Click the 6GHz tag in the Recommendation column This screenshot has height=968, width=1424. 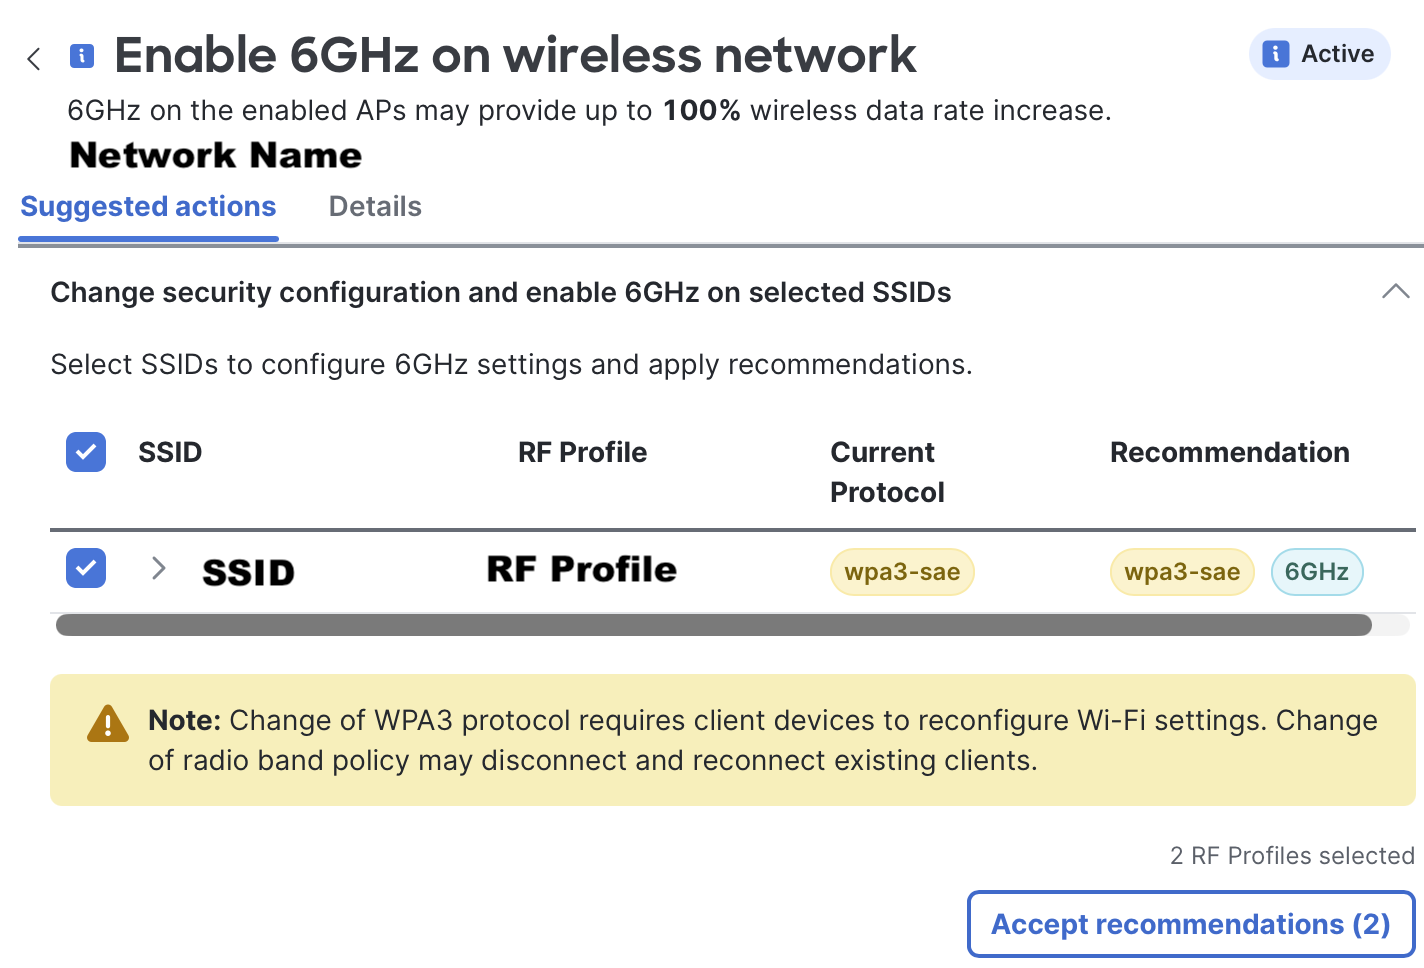(x=1316, y=572)
